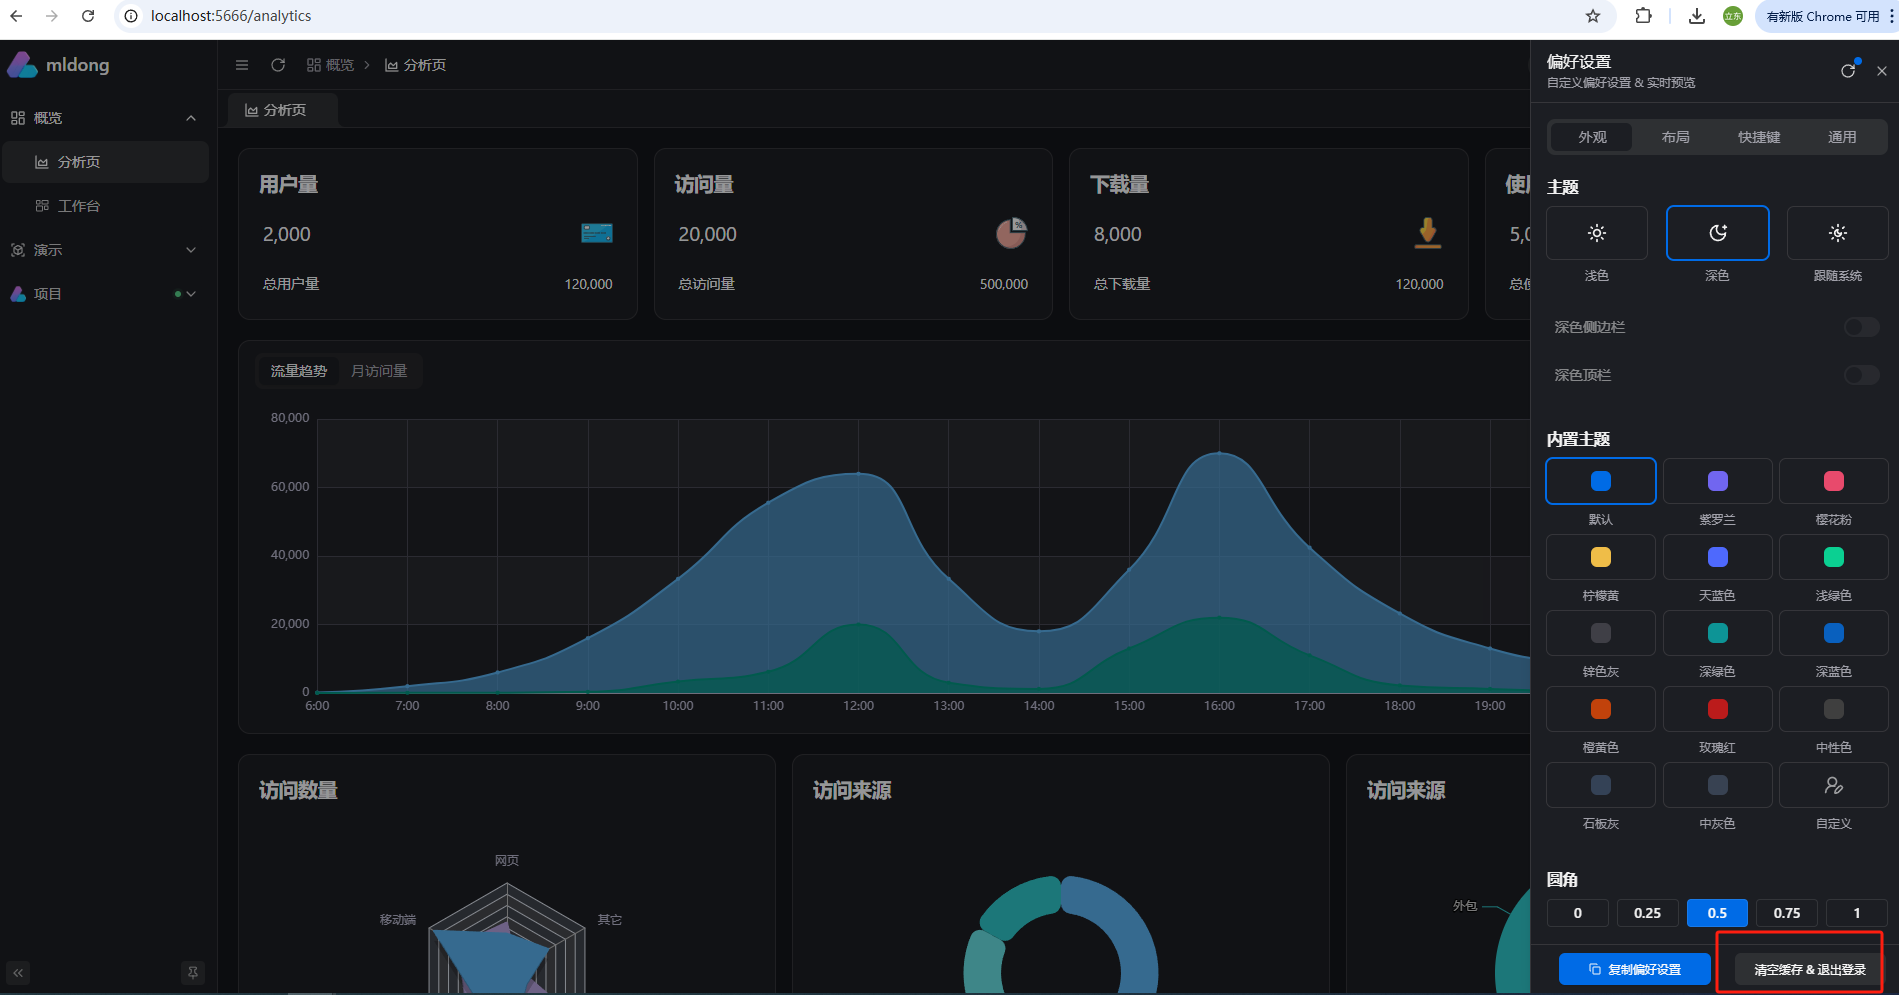Toggle the sidebar hamburger menu icon

pos(242,65)
